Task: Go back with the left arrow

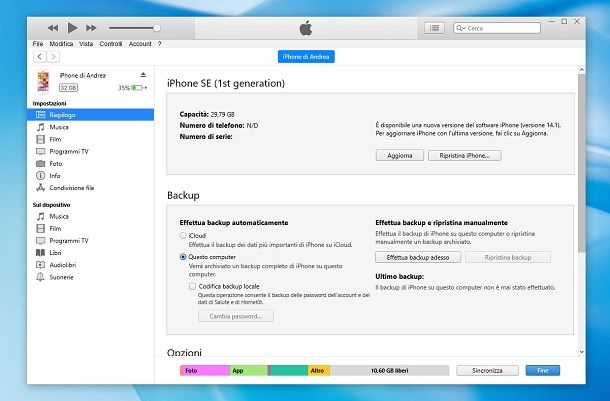Action: tap(40, 57)
